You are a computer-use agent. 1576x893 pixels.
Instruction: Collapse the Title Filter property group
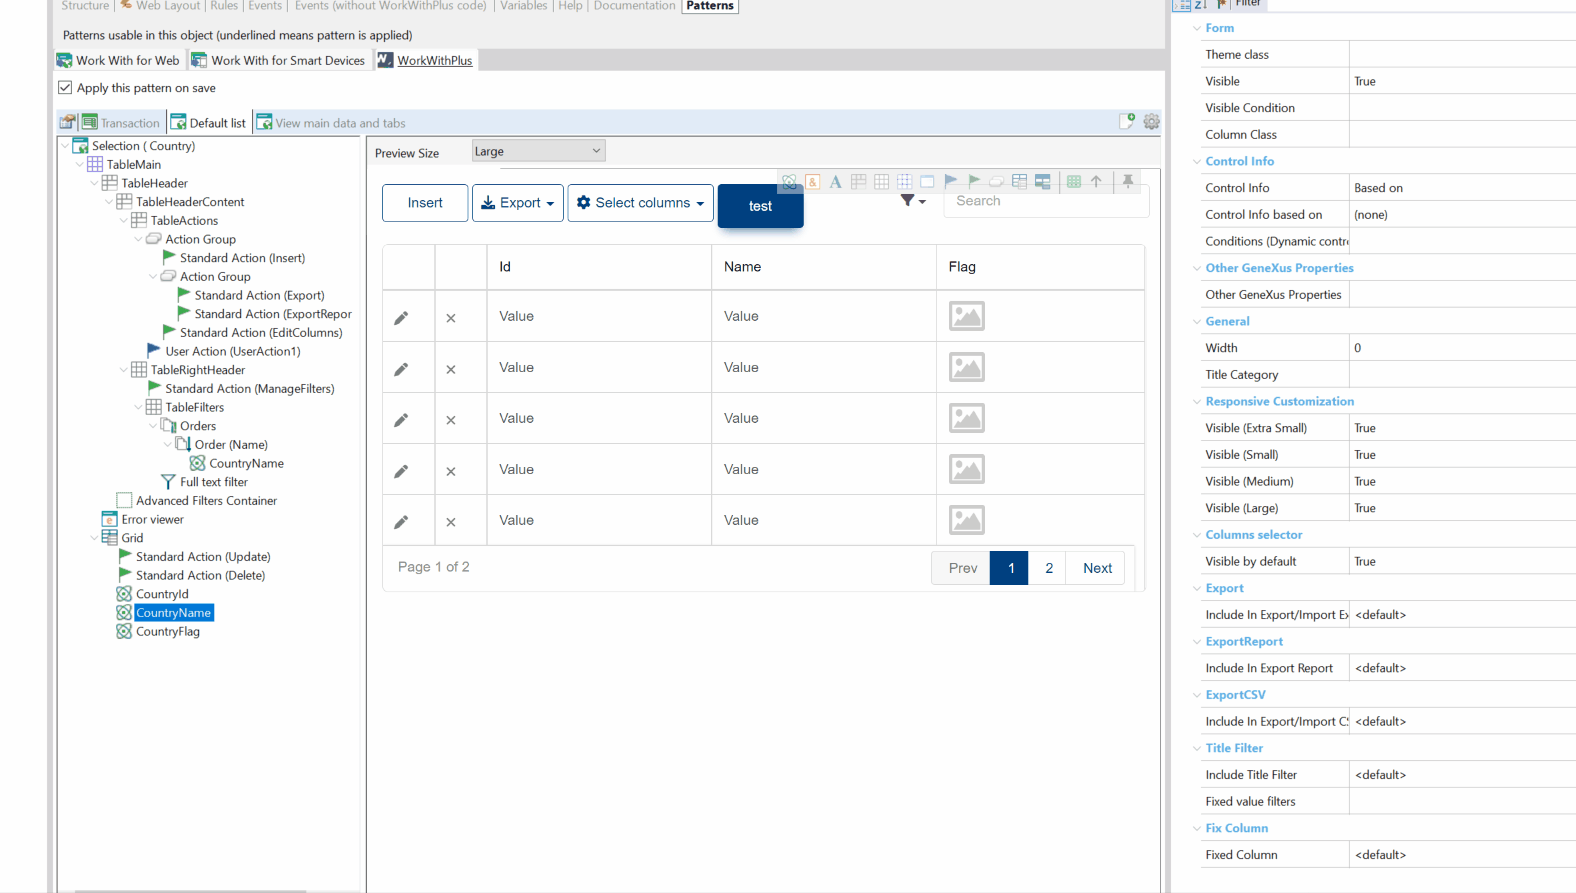click(1197, 748)
